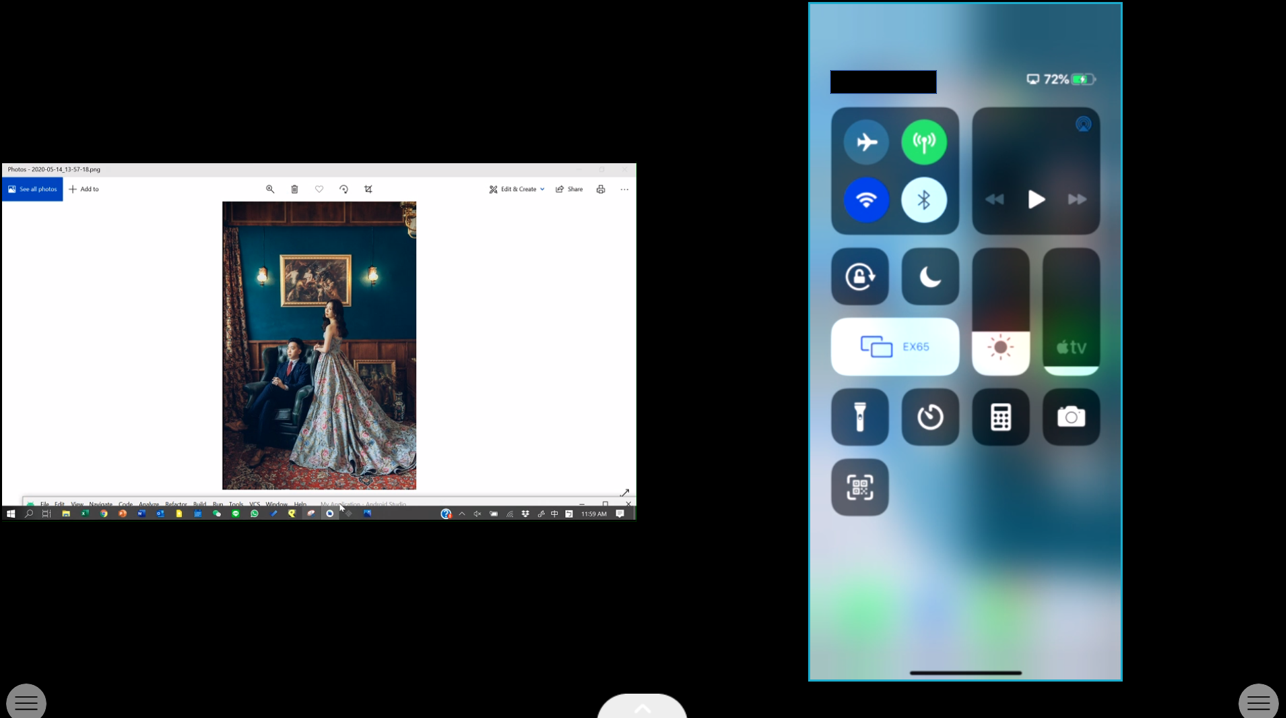Click the screen brightness slider
Viewport: 1286px width, 718px height.
[1000, 312]
